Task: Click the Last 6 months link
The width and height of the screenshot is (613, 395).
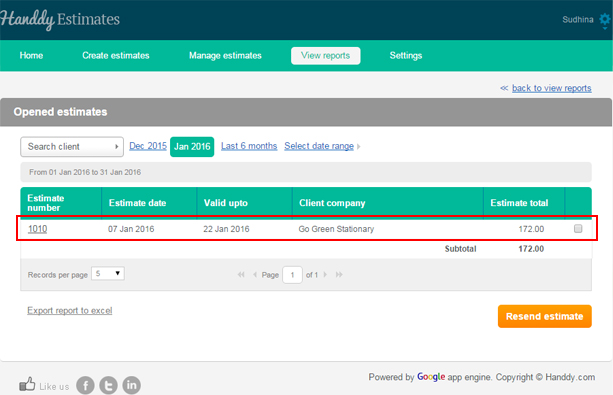Action: 249,146
